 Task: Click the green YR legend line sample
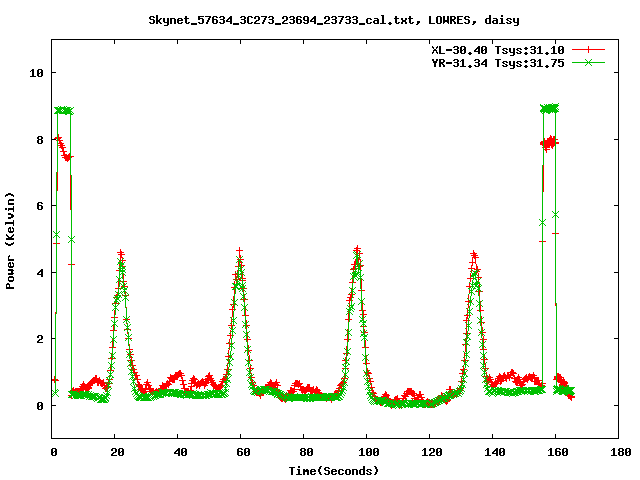[588, 62]
